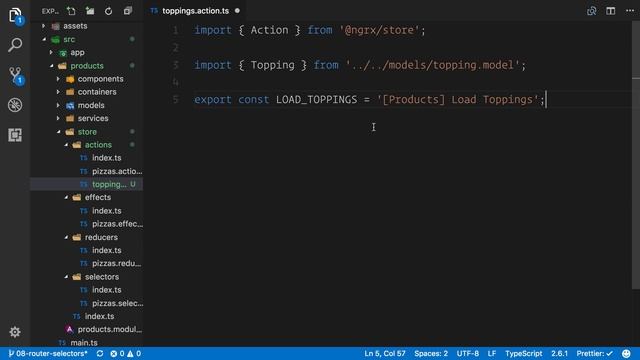The image size is (640, 360).
Task: Select the toppings.action.ts editor tab
Action: 196,11
